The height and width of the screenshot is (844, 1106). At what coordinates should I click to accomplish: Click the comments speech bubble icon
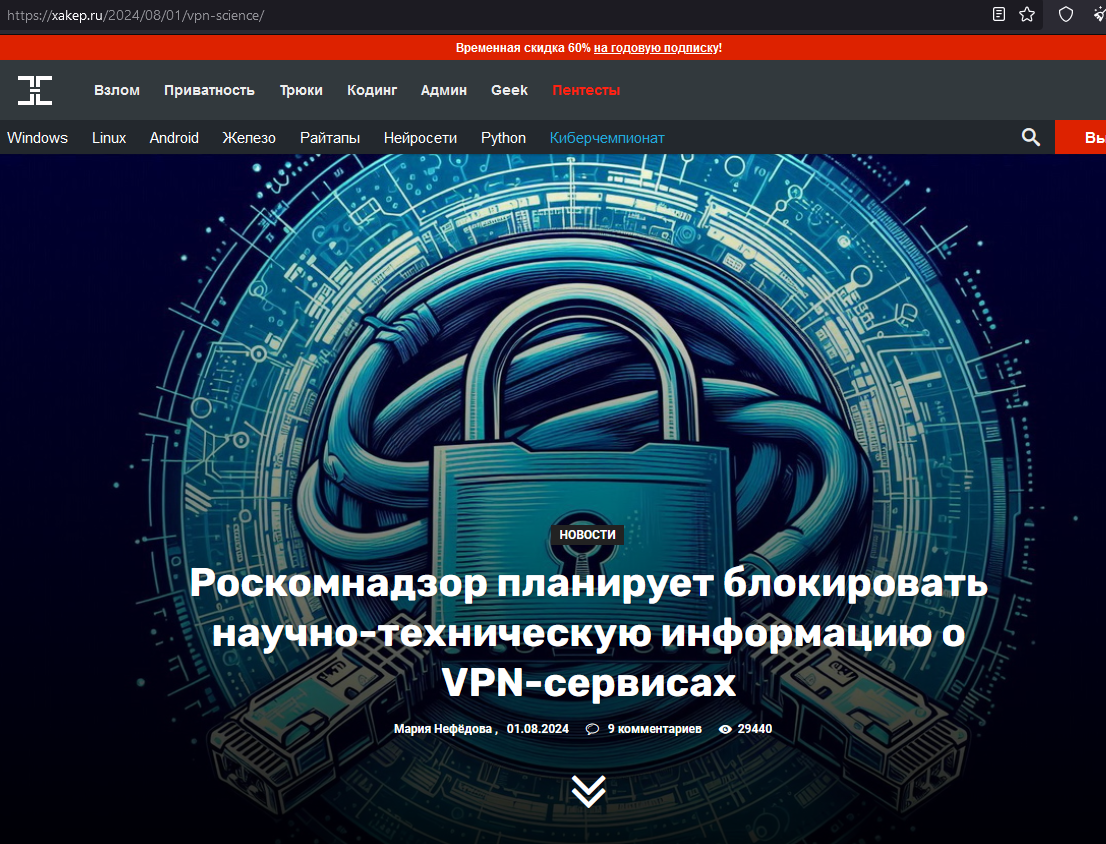pyautogui.click(x=592, y=729)
